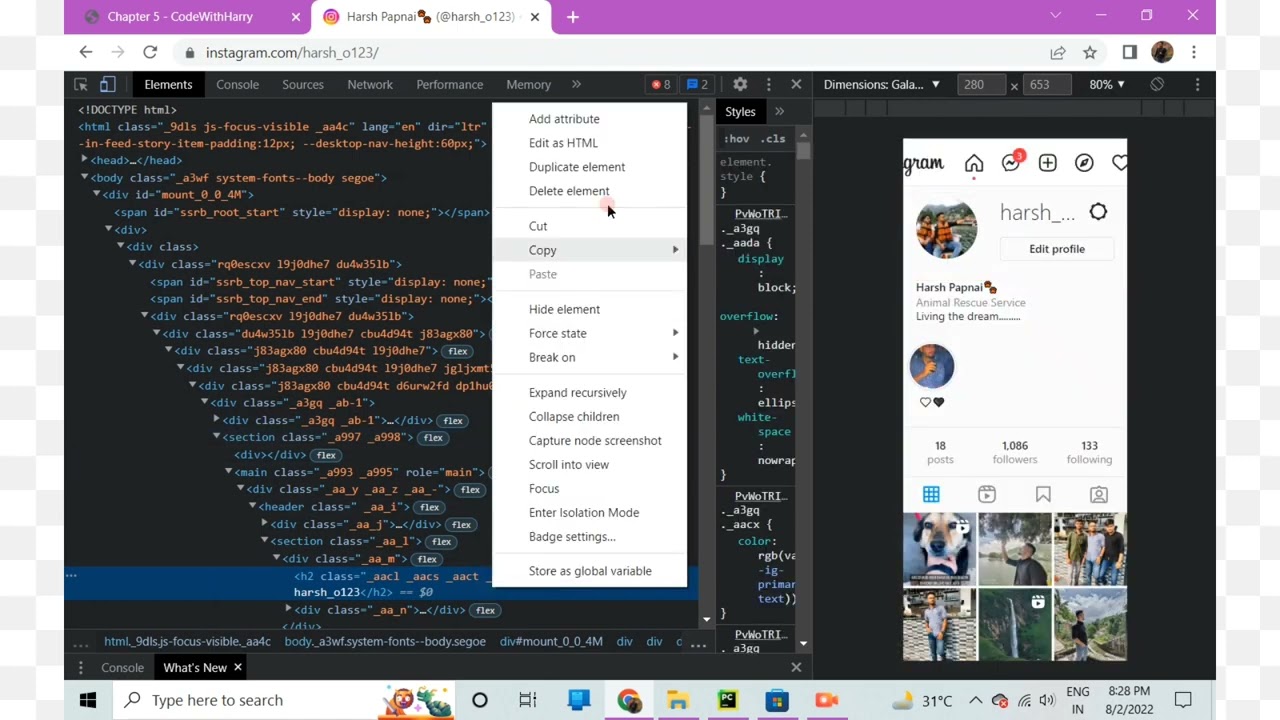Open the DevTools error count badge
Image resolution: width=1280 pixels, height=720 pixels.
pos(661,84)
